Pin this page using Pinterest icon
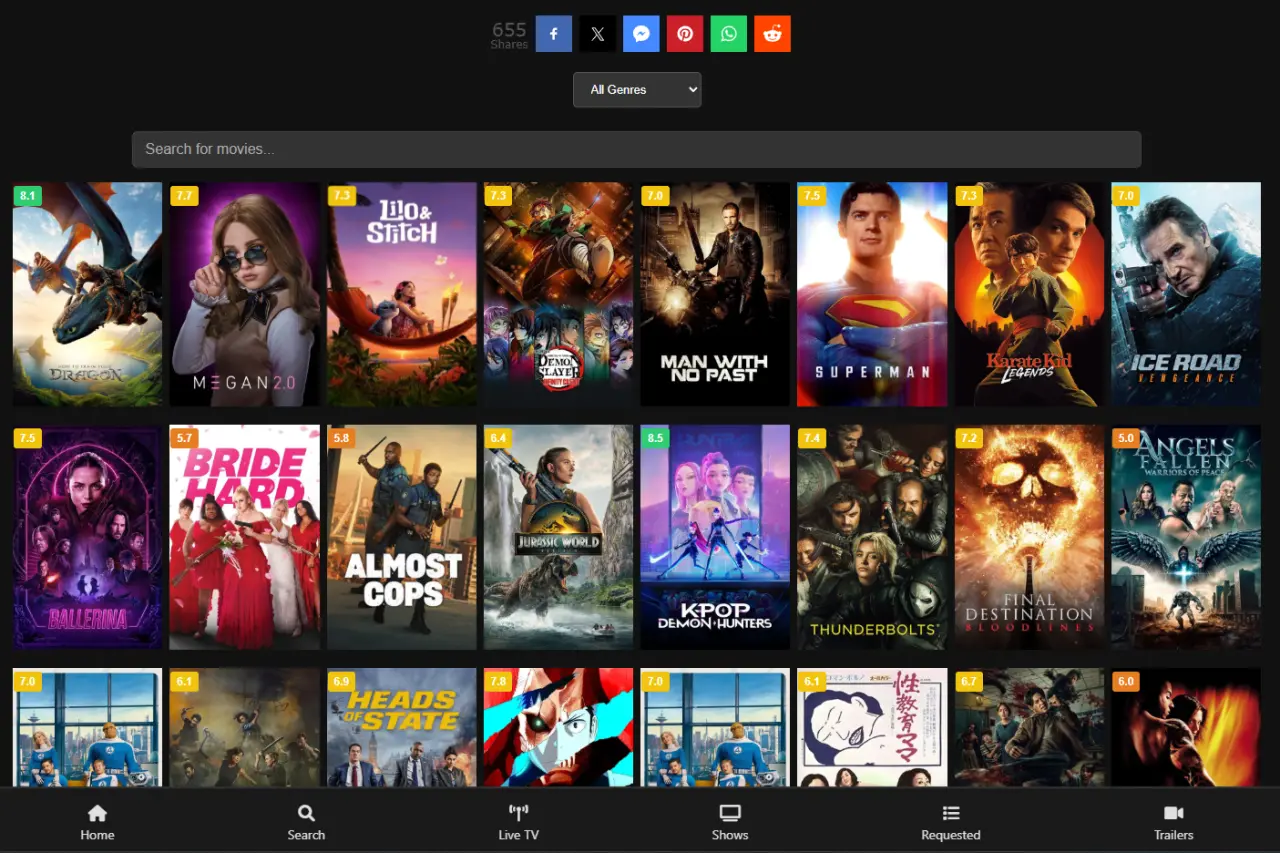This screenshot has height=853, width=1280. click(685, 34)
